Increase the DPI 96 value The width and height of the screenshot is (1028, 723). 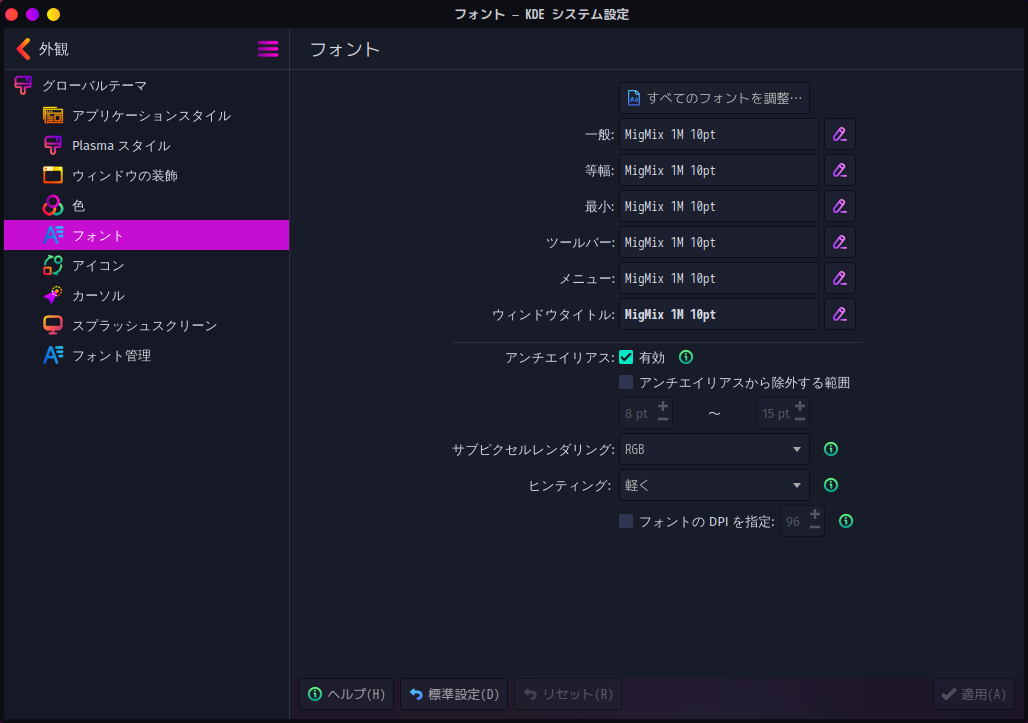[x=815, y=515]
